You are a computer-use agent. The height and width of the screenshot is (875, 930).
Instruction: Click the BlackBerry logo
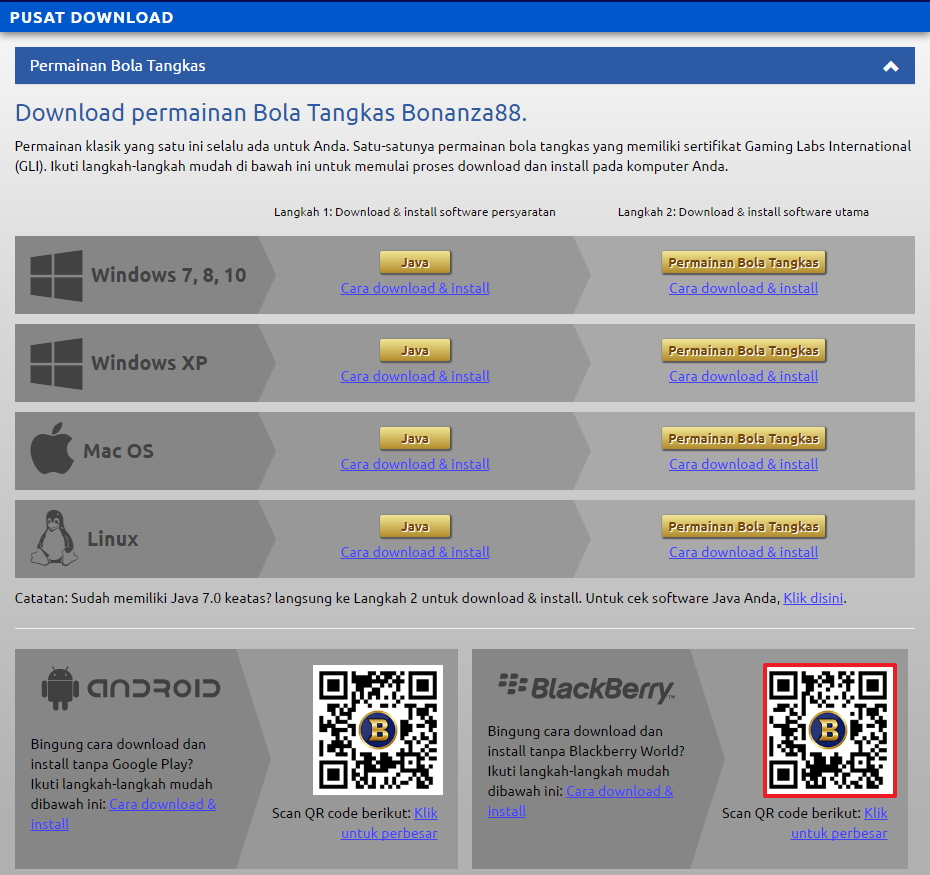586,687
